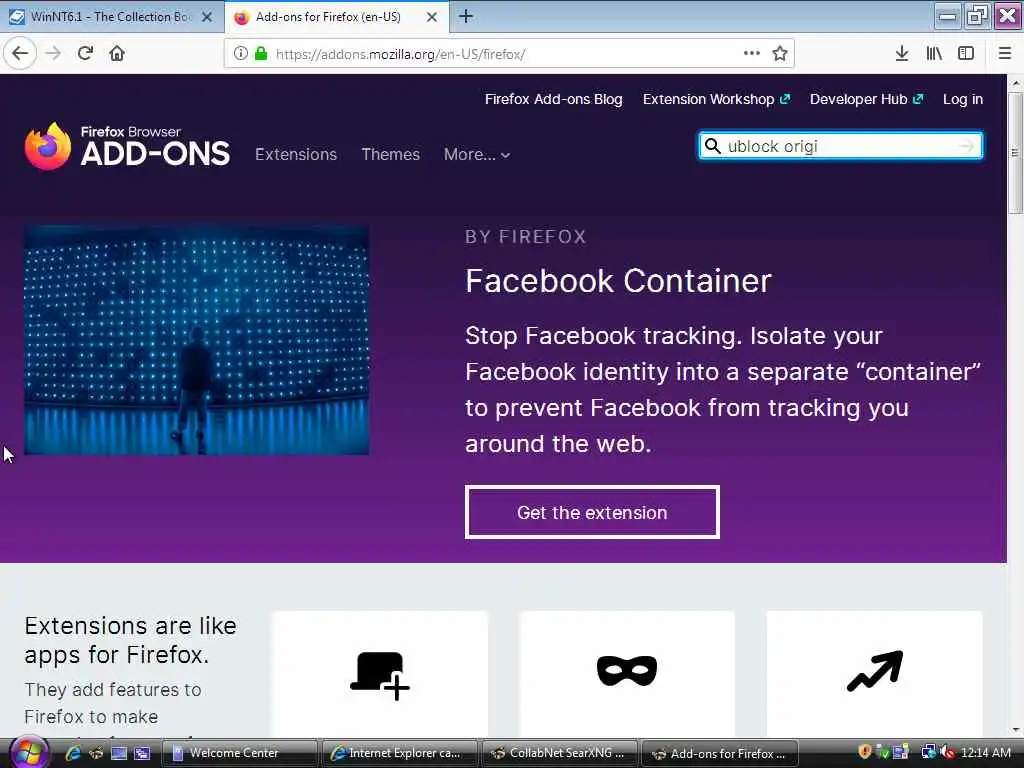
Task: Open the Themes section
Action: pos(391,154)
